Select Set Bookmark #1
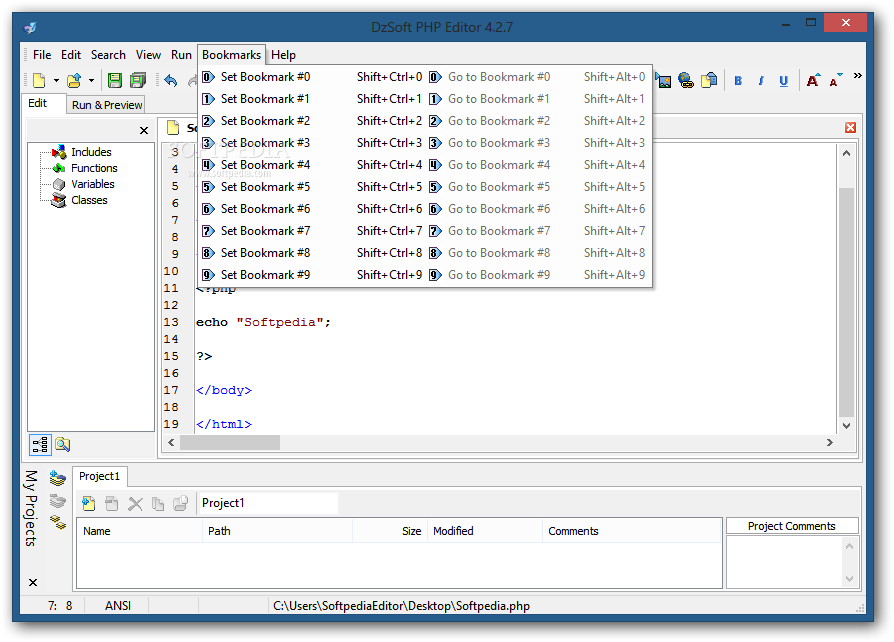Viewport: 894px width, 642px height. tap(313, 99)
